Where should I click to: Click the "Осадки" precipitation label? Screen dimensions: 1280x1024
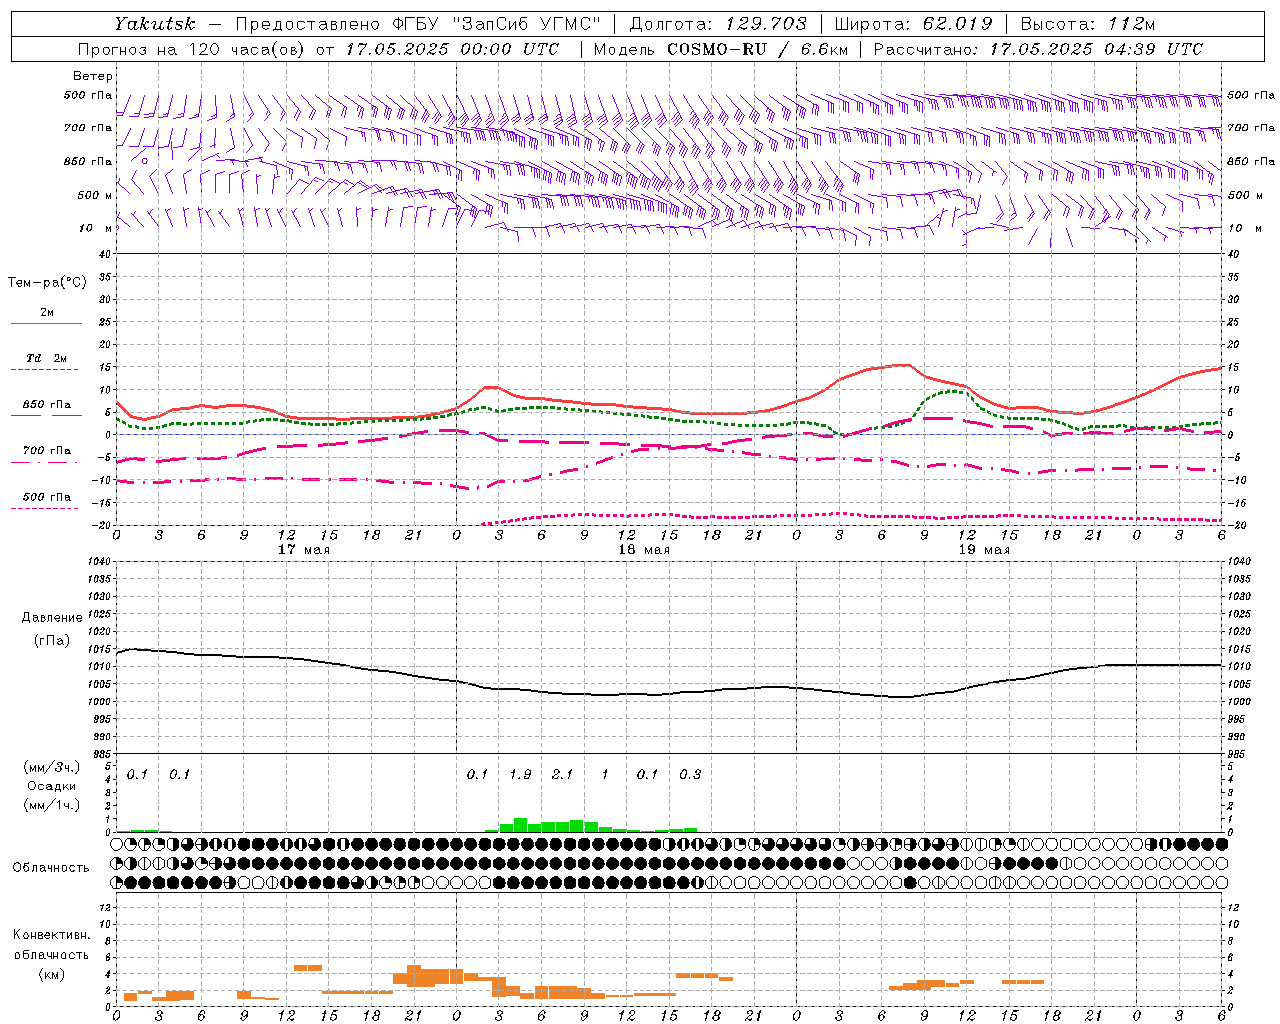[x=52, y=786]
